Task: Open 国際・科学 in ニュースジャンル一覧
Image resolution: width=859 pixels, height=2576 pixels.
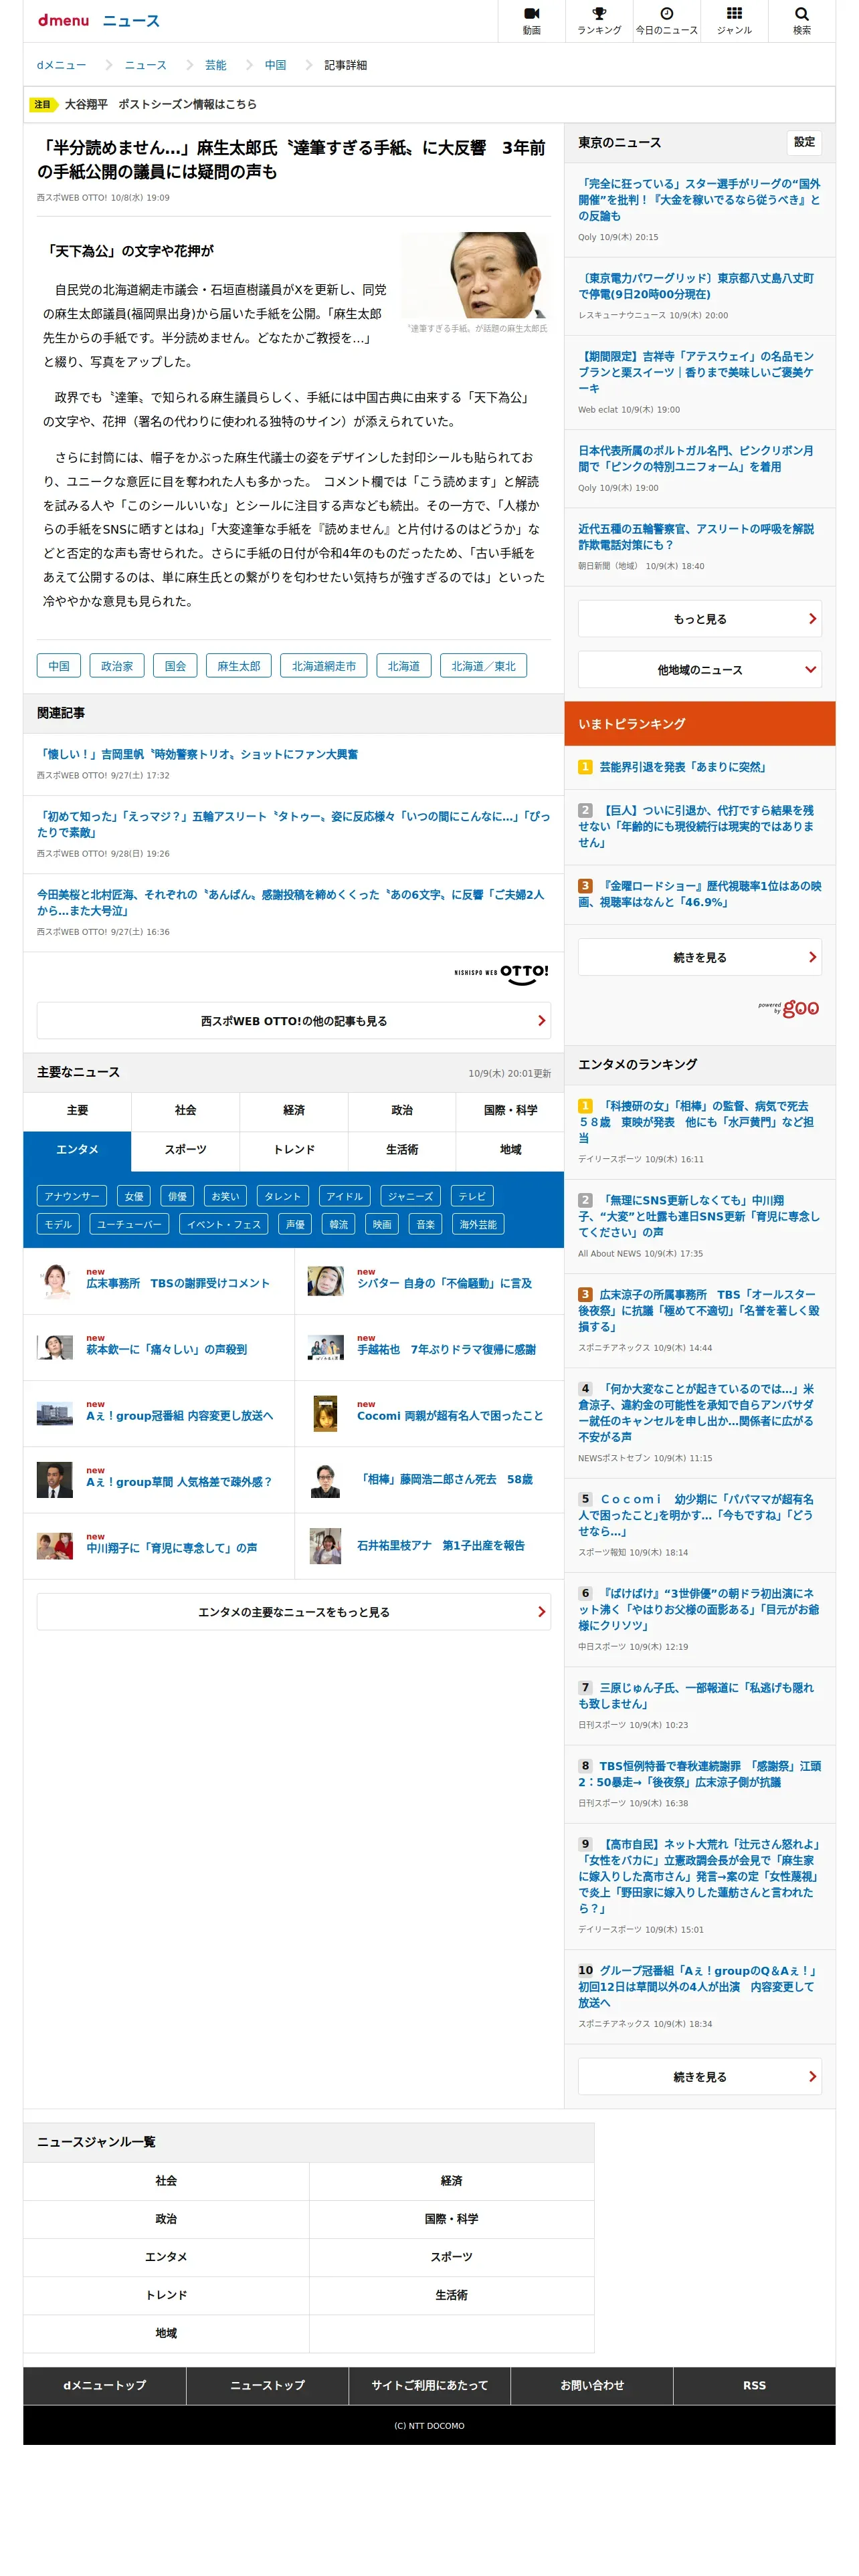Action: point(451,2218)
